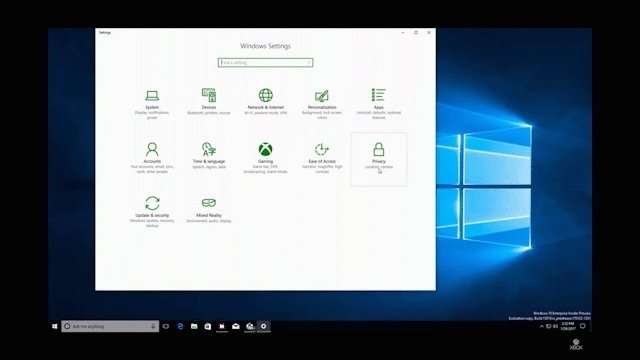The image size is (640, 360).
Task: Open Network & Internet globe icon
Action: 265,95
